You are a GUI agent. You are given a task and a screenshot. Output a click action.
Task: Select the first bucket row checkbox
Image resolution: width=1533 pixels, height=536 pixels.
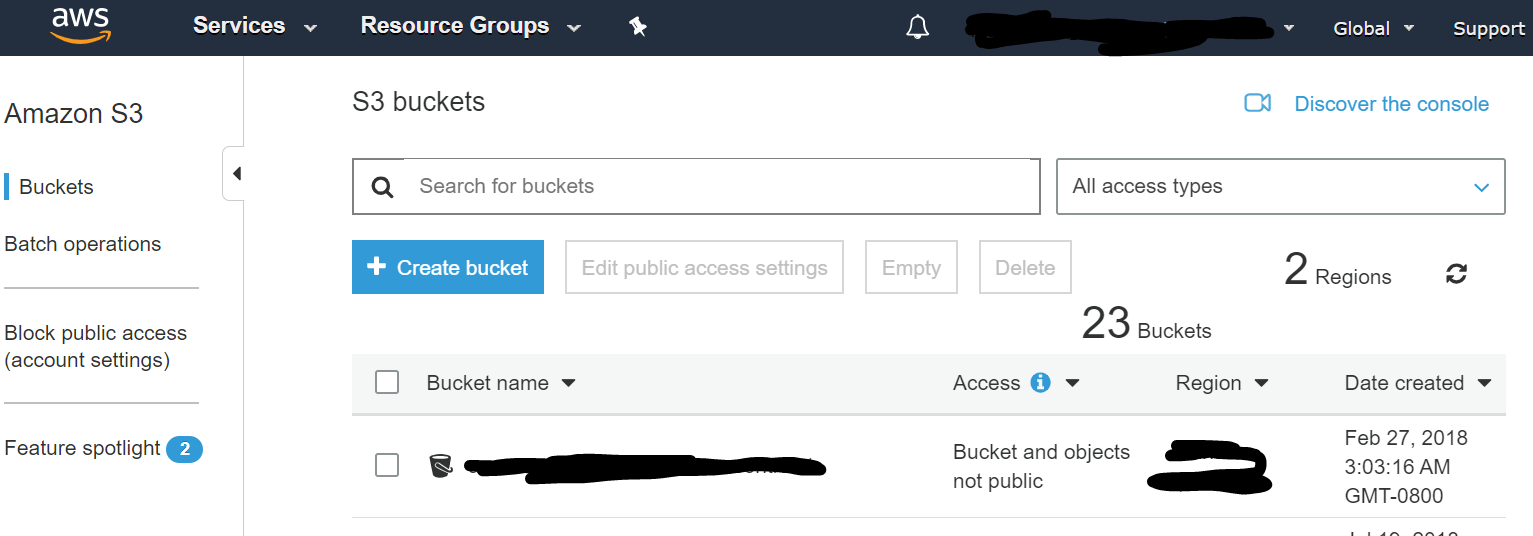(x=387, y=465)
